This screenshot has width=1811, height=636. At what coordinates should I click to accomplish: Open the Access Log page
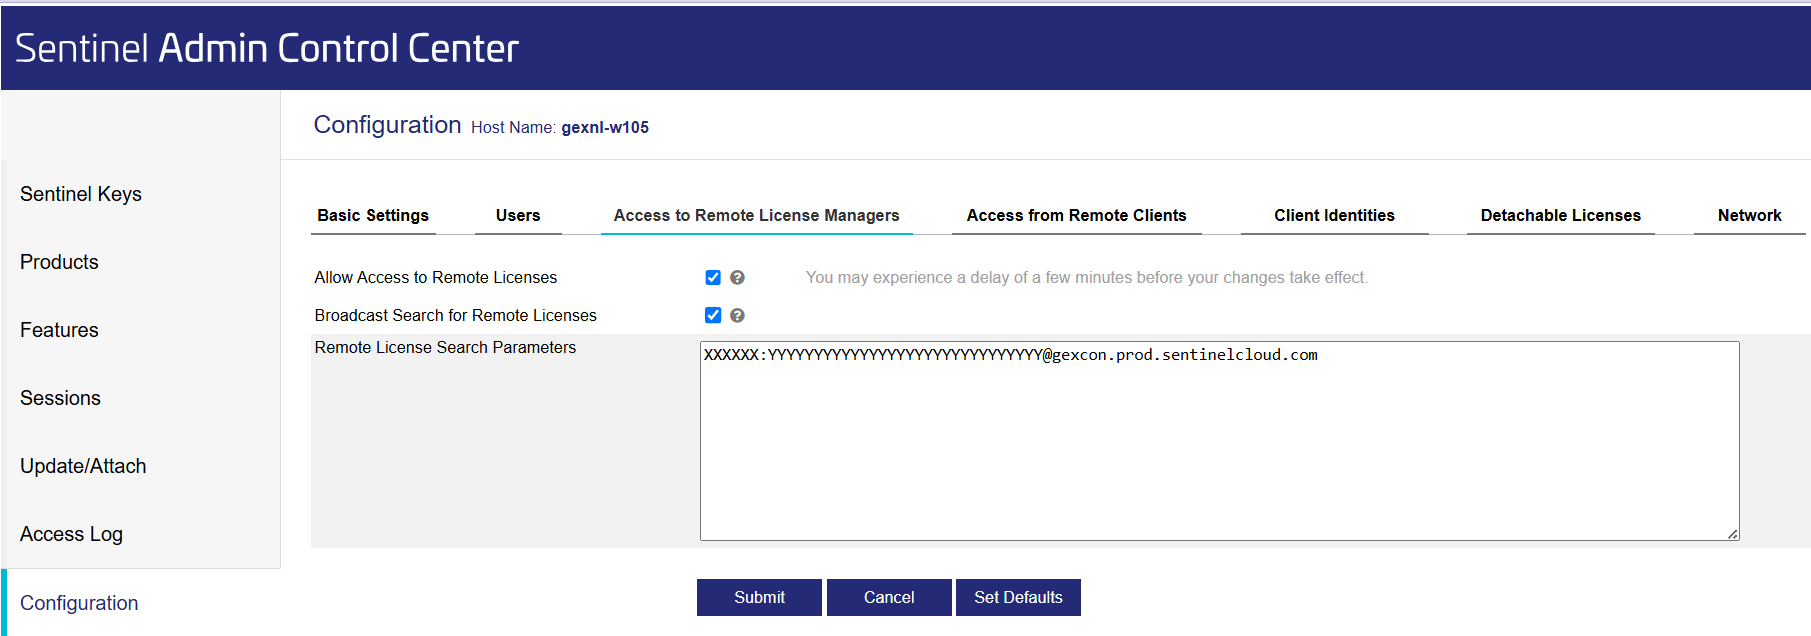point(71,534)
